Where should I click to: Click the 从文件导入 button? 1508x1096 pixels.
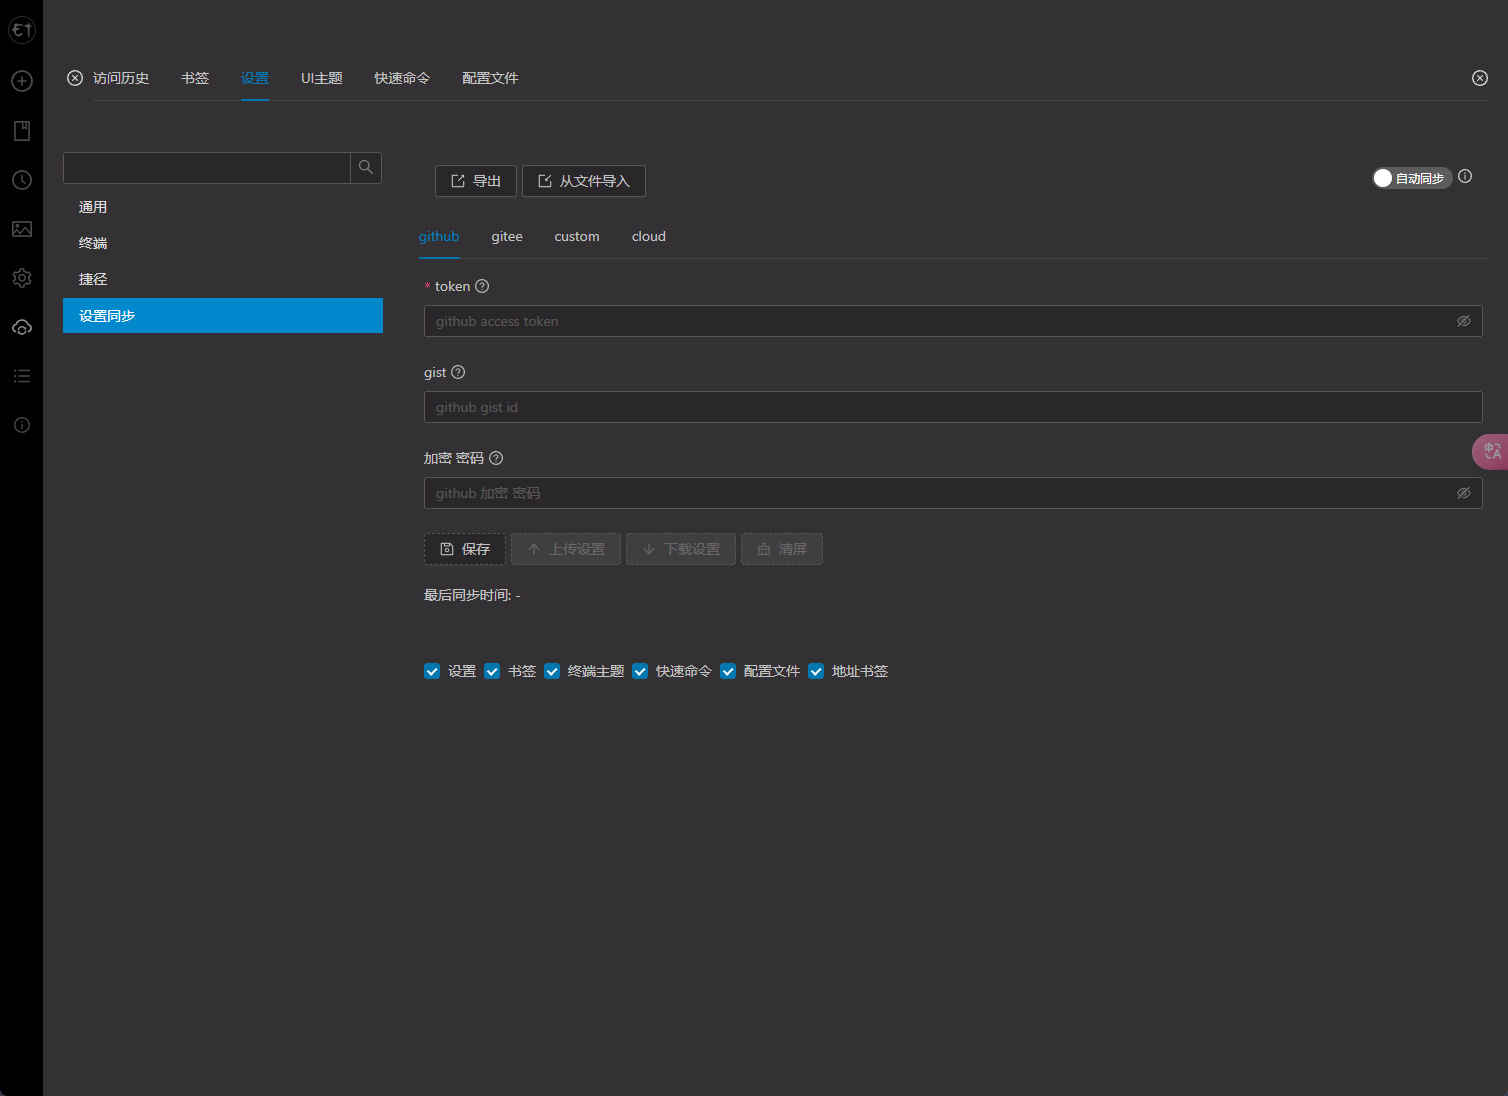point(584,181)
